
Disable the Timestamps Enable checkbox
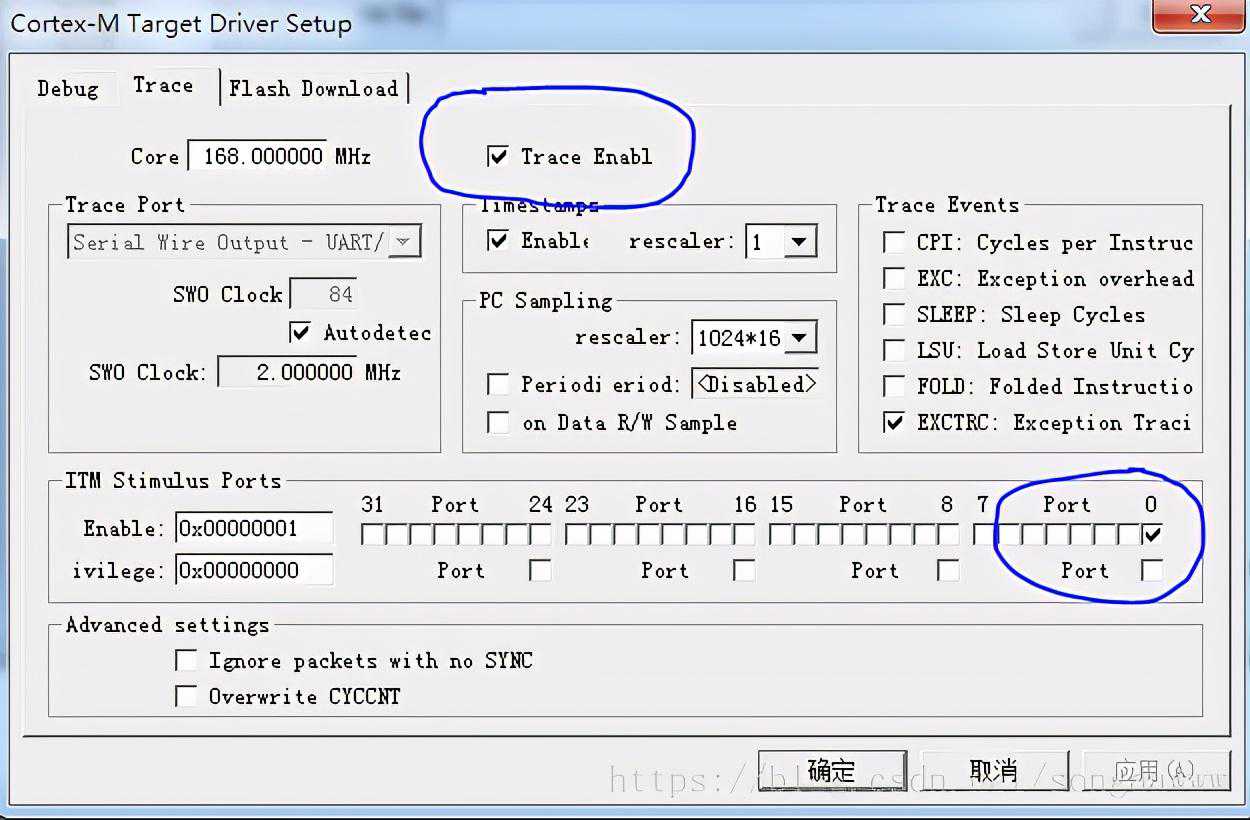tap(497, 241)
